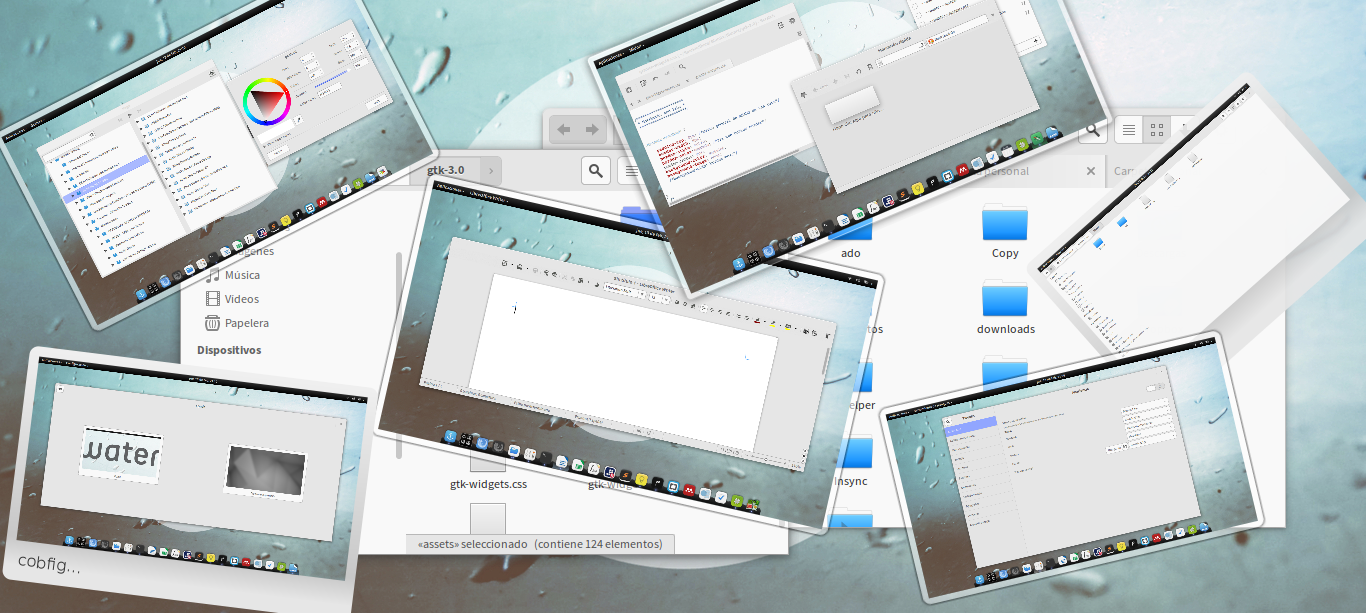Select the Copy folder

point(1005,231)
